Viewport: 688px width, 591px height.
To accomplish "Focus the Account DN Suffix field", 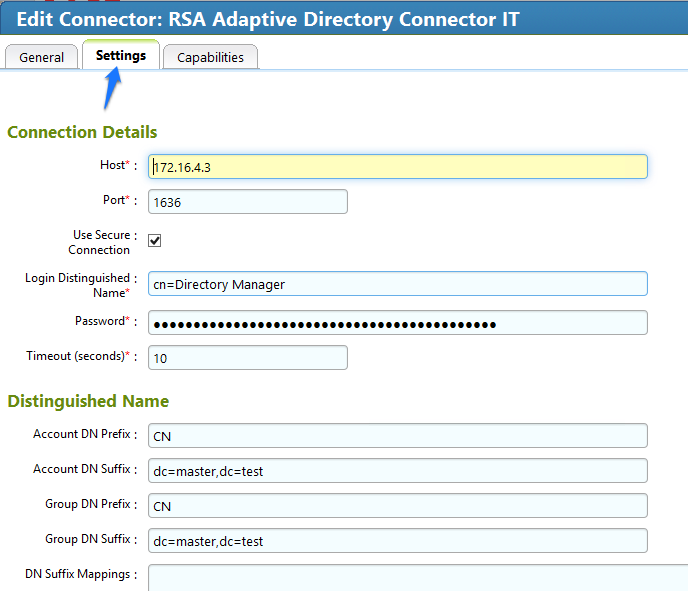I will coord(398,471).
